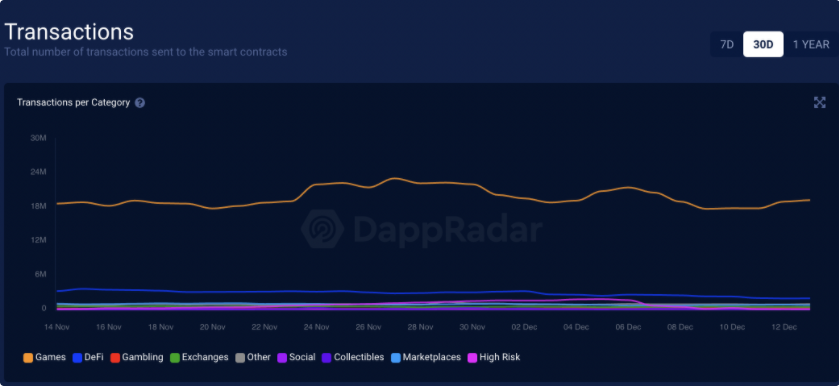
Task: Click the gray Other legend swatch
Action: coord(240,358)
